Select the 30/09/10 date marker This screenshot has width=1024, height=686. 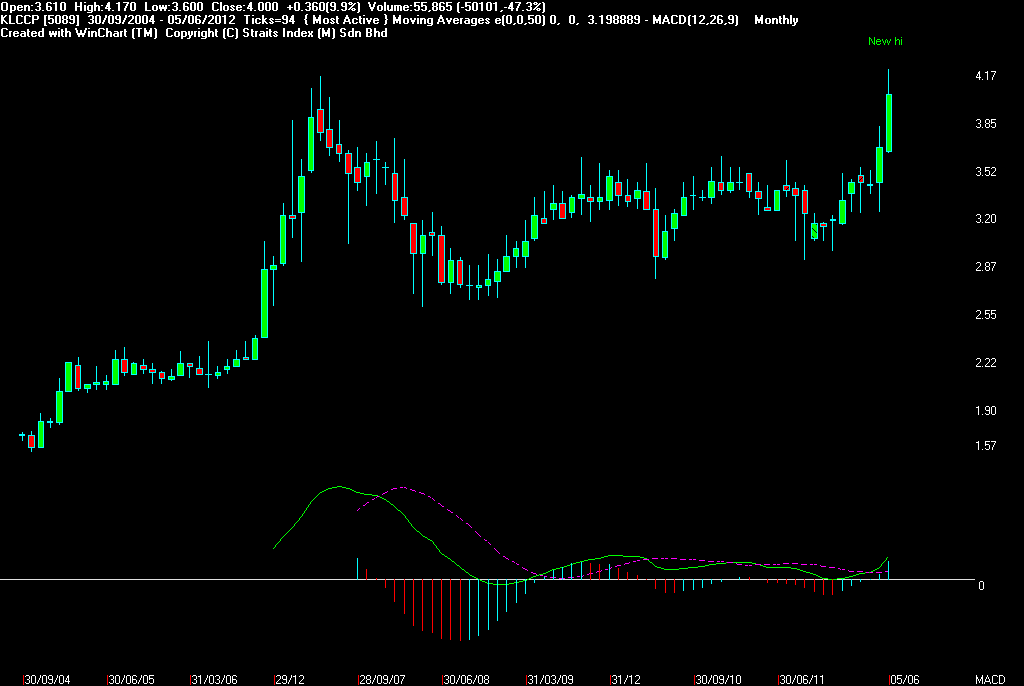pos(718,680)
